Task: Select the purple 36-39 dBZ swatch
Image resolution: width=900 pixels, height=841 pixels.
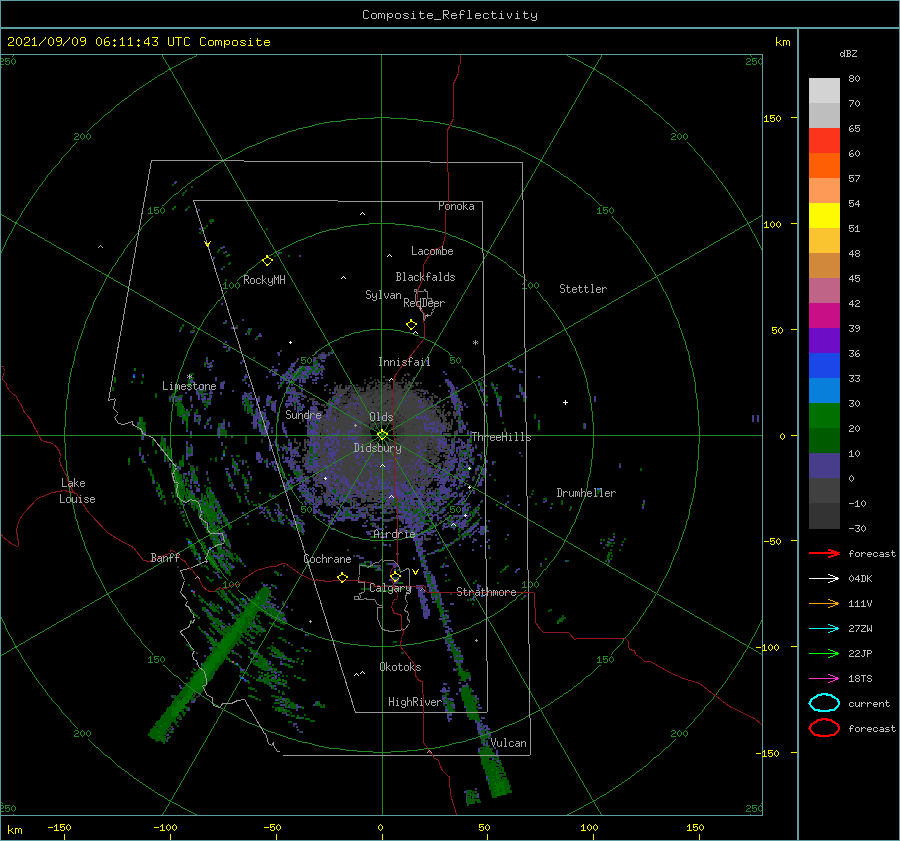Action: pos(824,341)
